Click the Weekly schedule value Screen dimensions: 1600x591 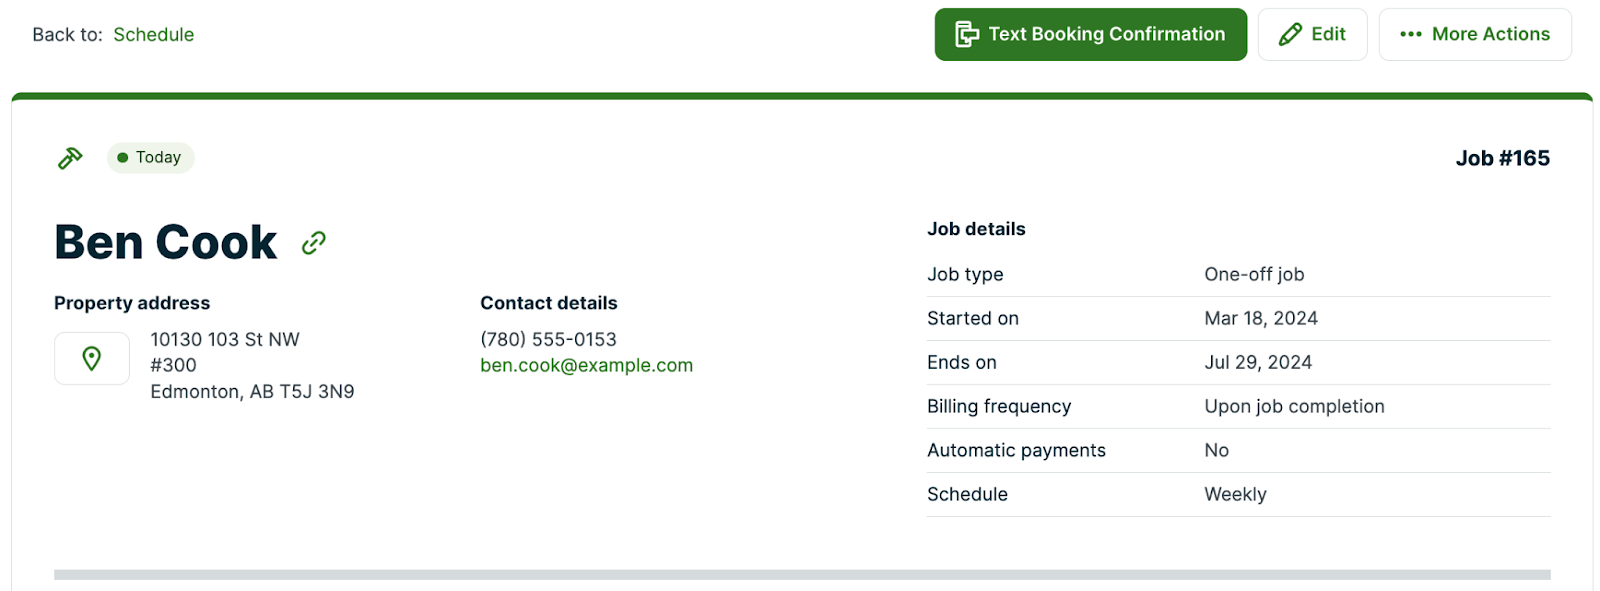(x=1235, y=495)
